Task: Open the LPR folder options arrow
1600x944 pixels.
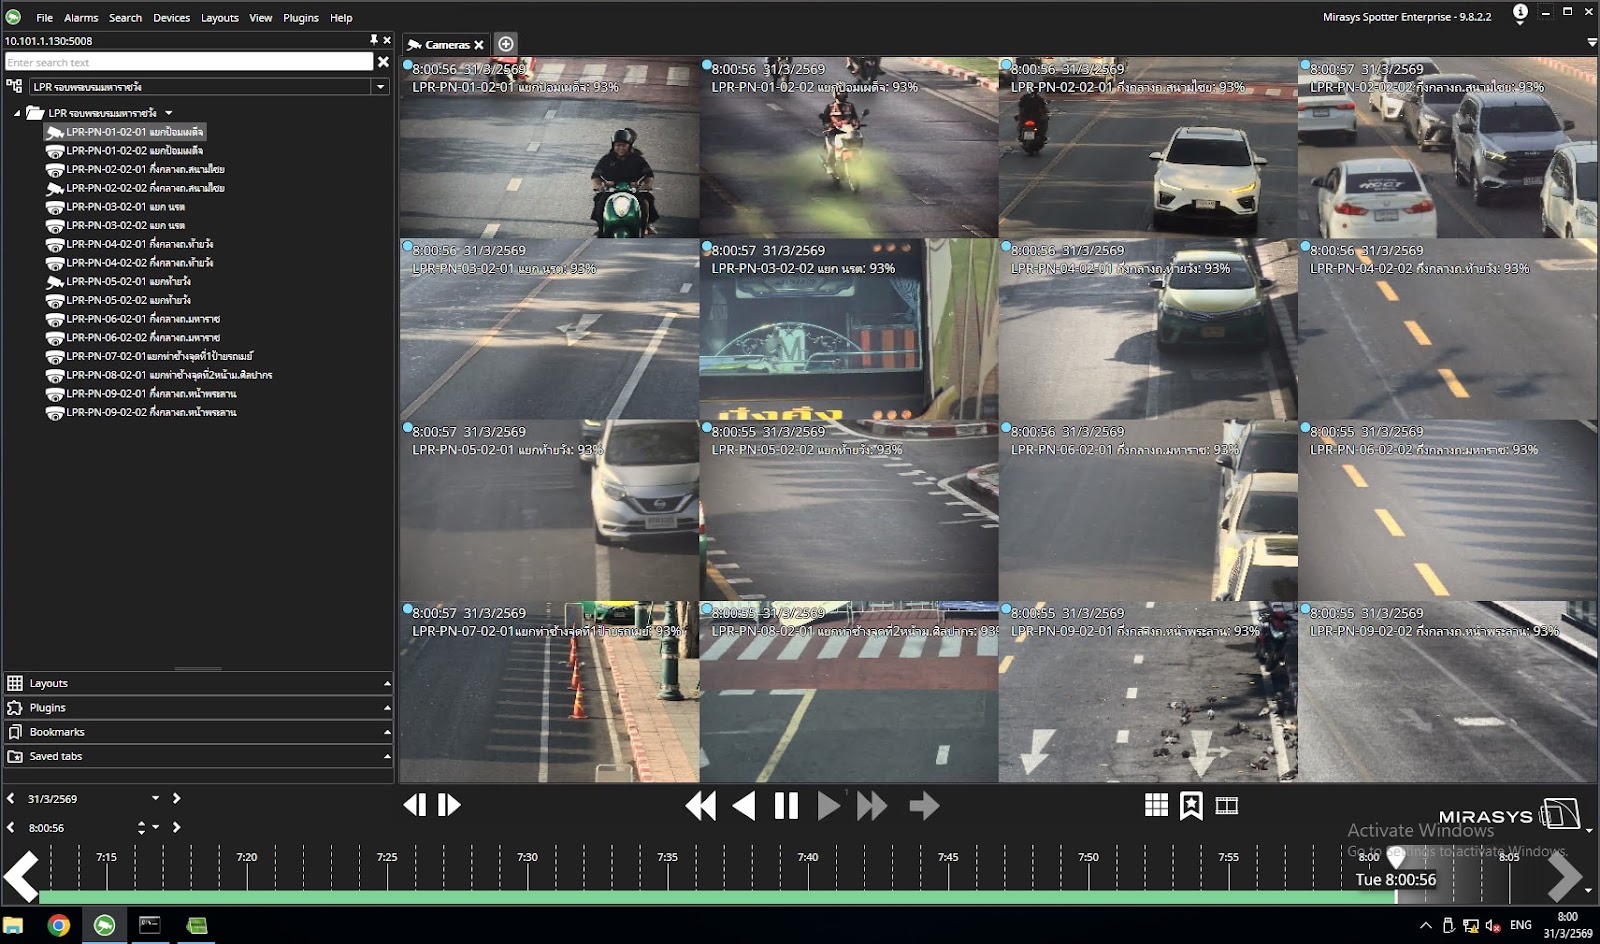Action: coord(169,113)
